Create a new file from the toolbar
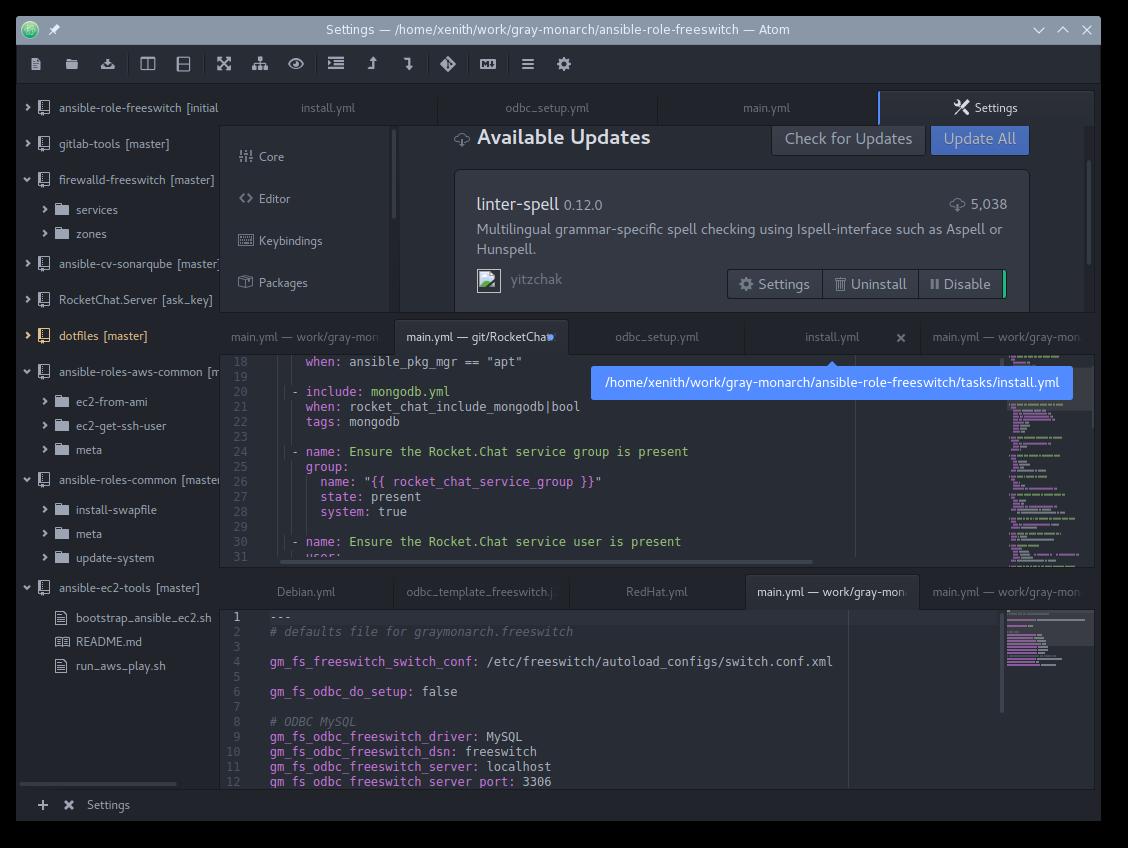The image size is (1128, 848). (36, 64)
